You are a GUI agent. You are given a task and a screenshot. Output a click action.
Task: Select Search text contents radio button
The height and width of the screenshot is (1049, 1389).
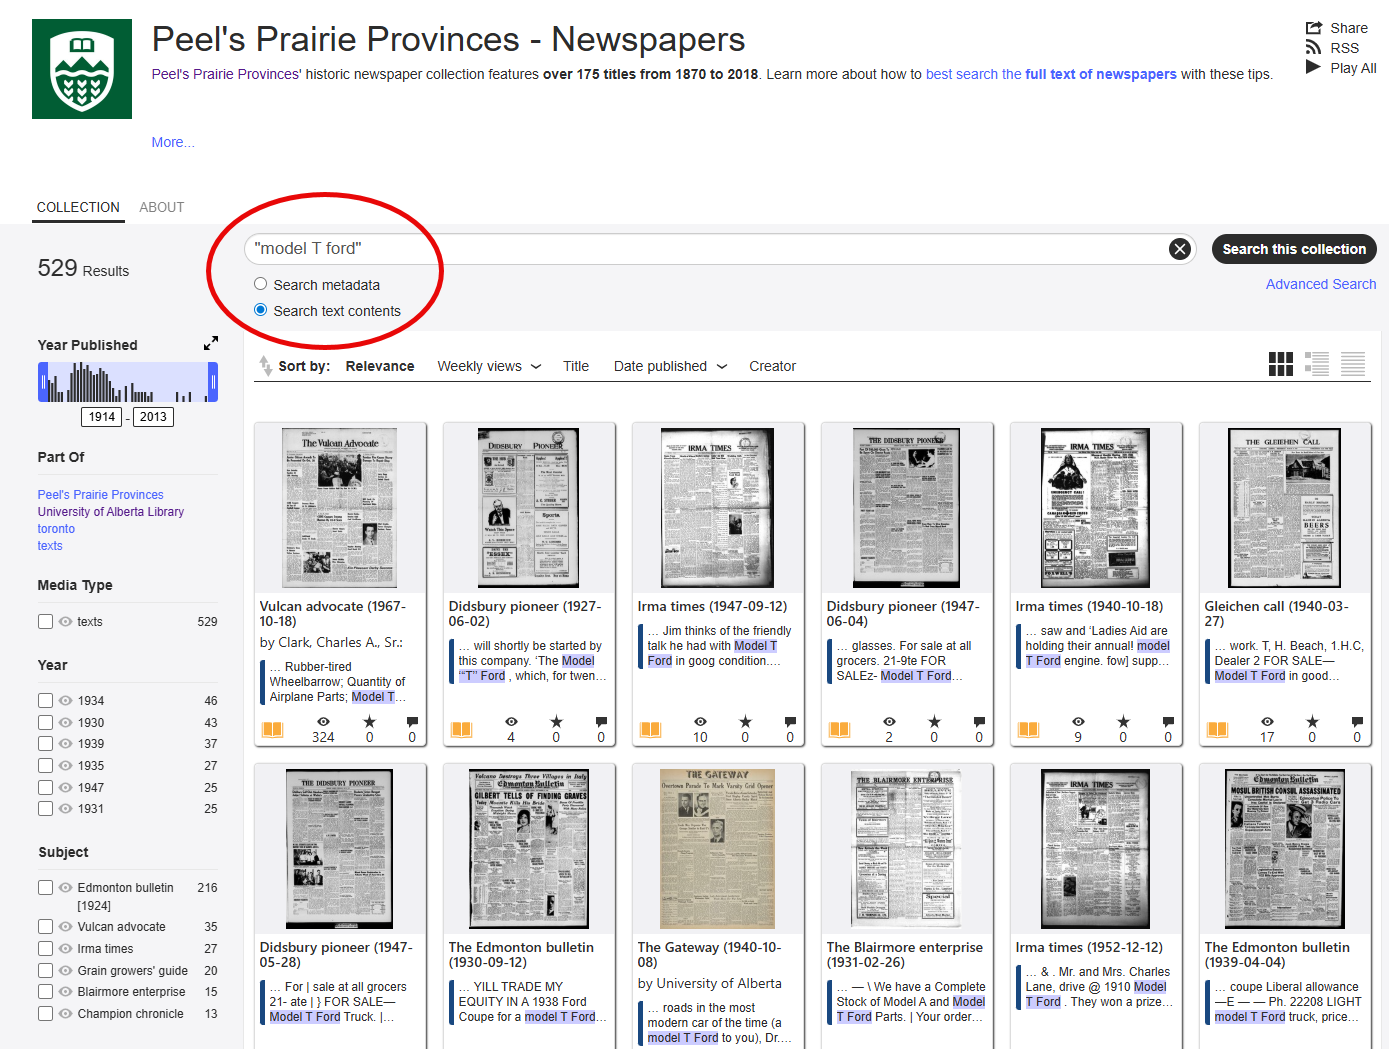coord(260,310)
